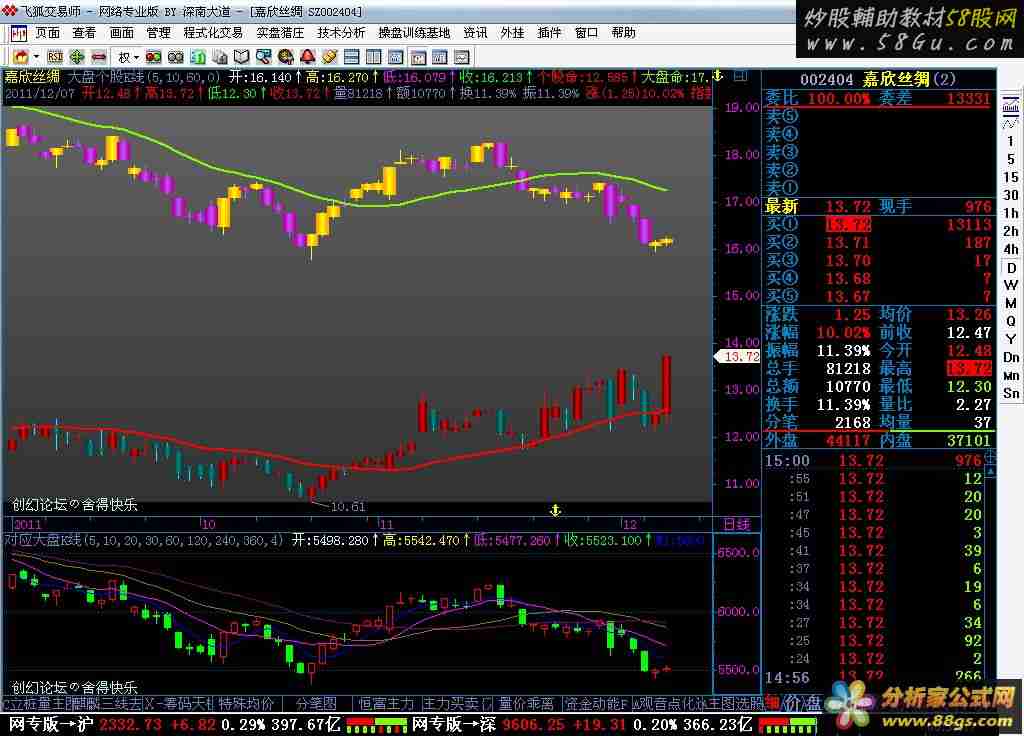Switch to the 资金动能 indicator tab
This screenshot has height=736, width=1024.
596,704
